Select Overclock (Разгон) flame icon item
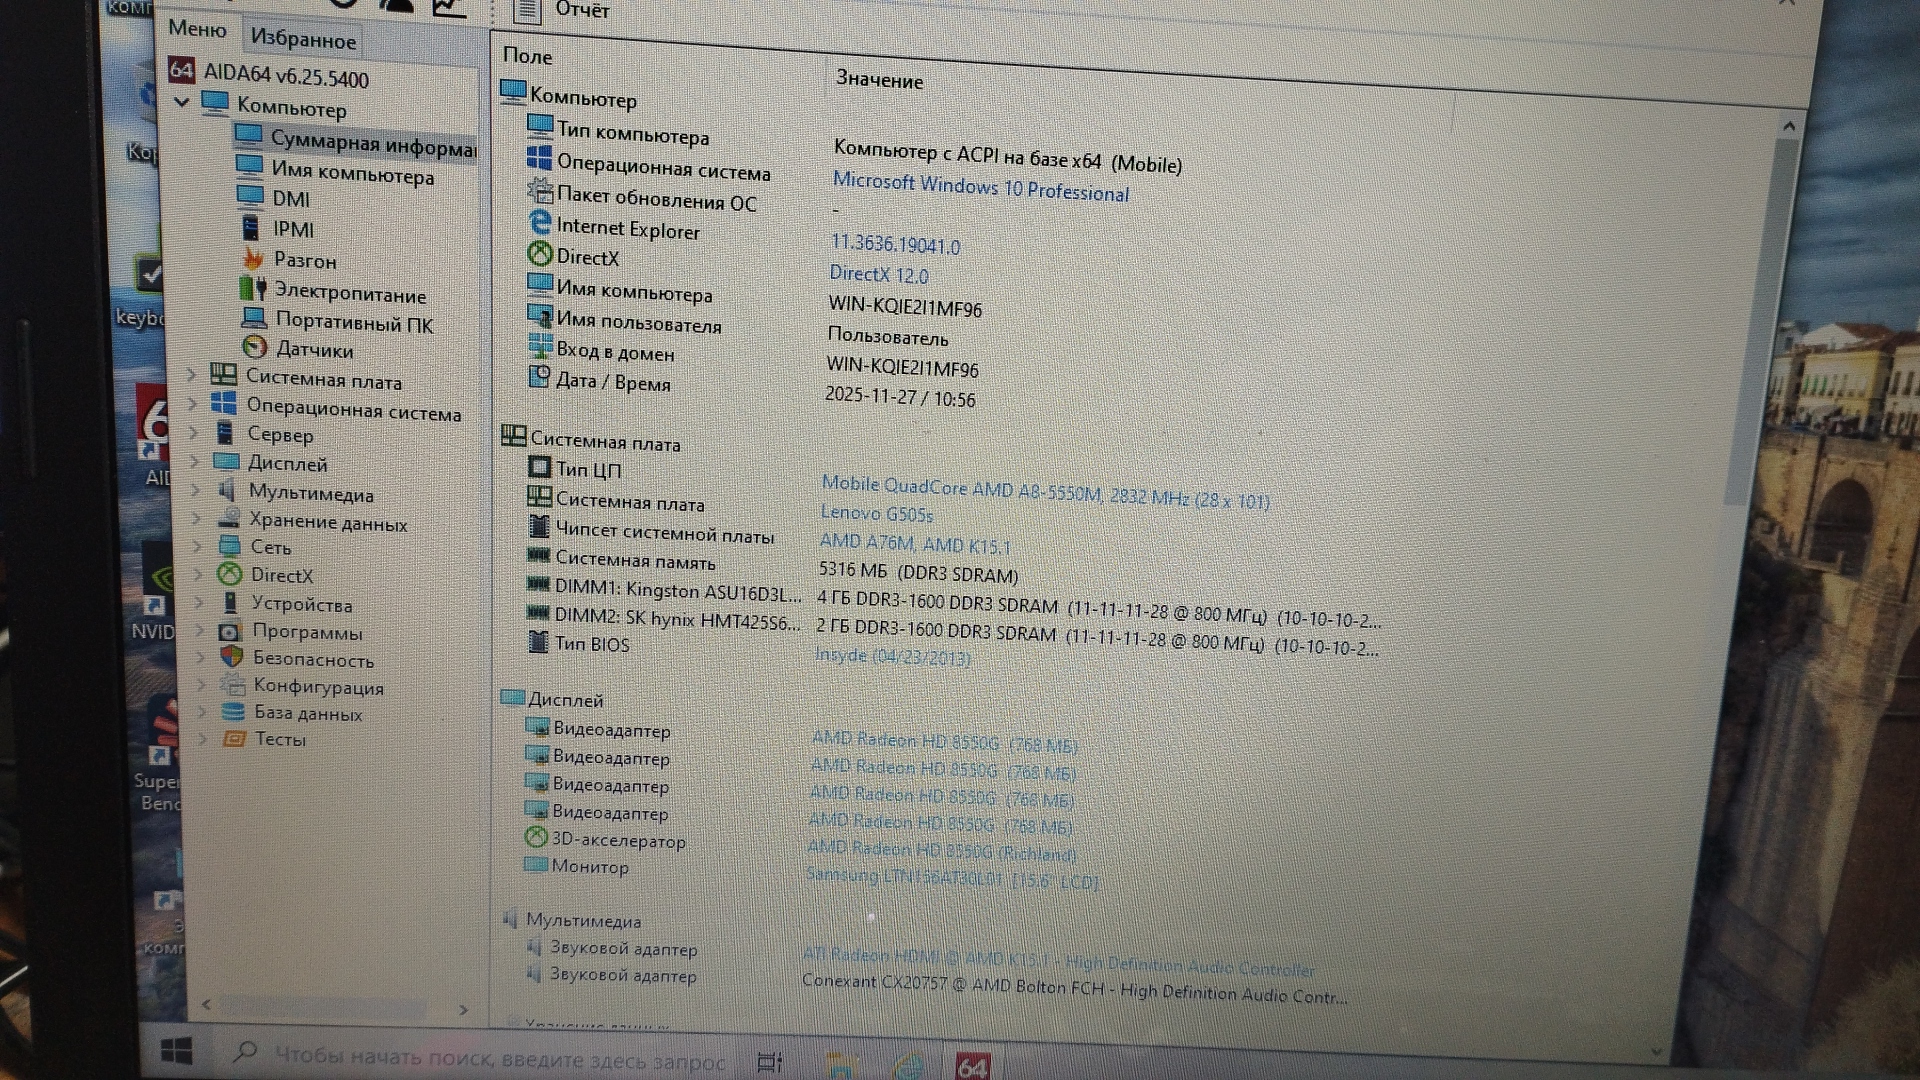1920x1080 pixels. (x=304, y=261)
